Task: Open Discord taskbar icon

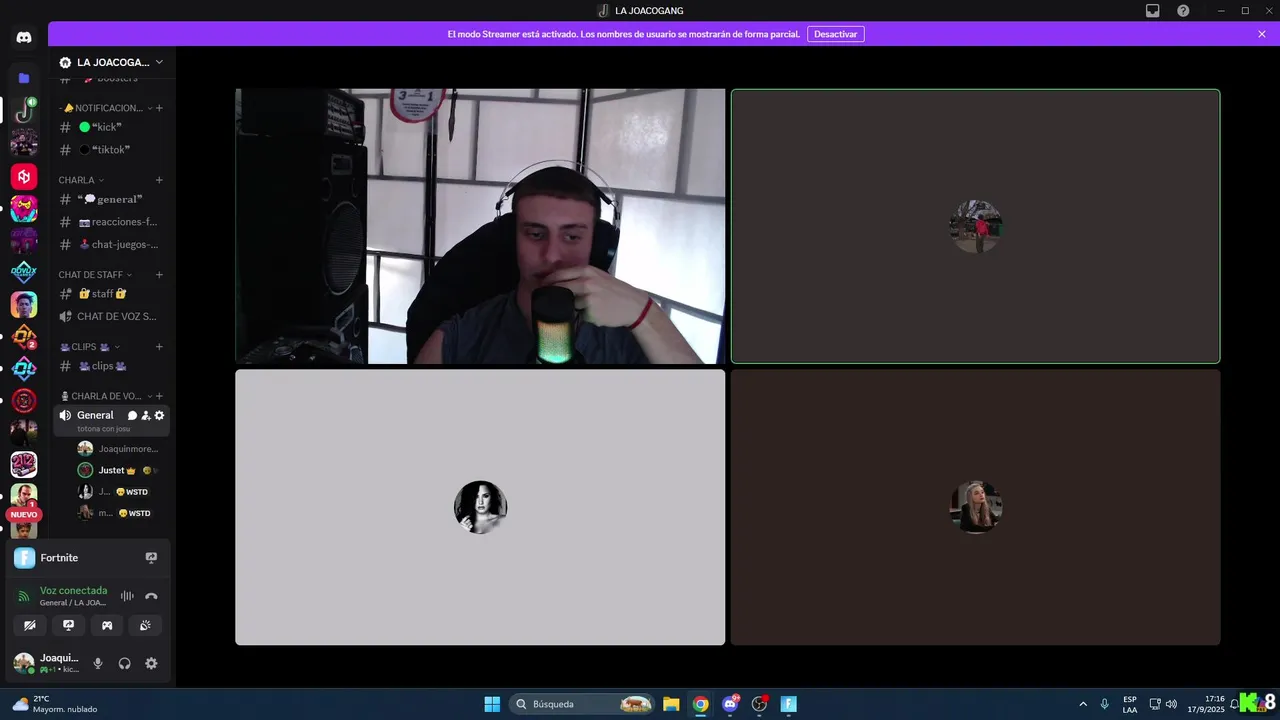Action: (x=730, y=704)
